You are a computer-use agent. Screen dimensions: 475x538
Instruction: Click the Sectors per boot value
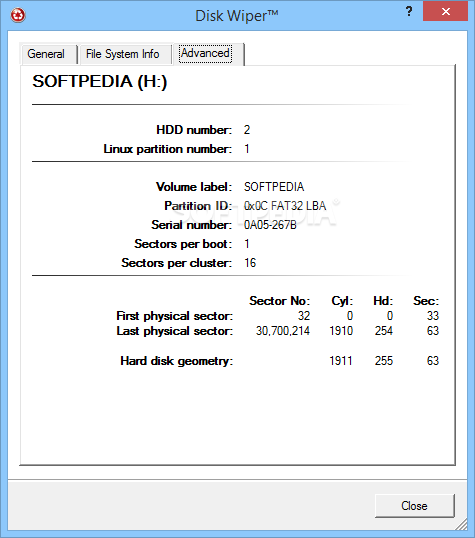coord(247,244)
